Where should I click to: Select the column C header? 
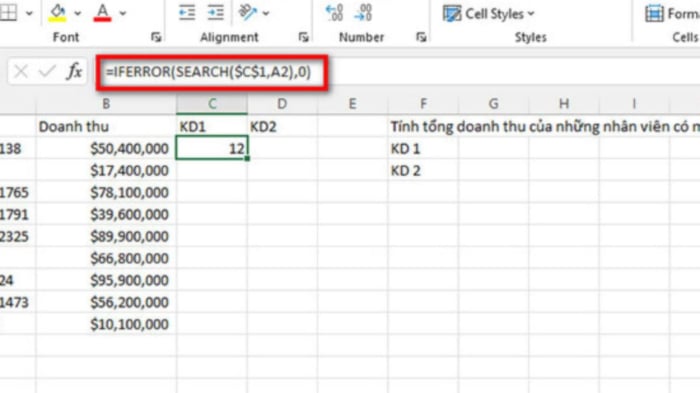pos(212,104)
